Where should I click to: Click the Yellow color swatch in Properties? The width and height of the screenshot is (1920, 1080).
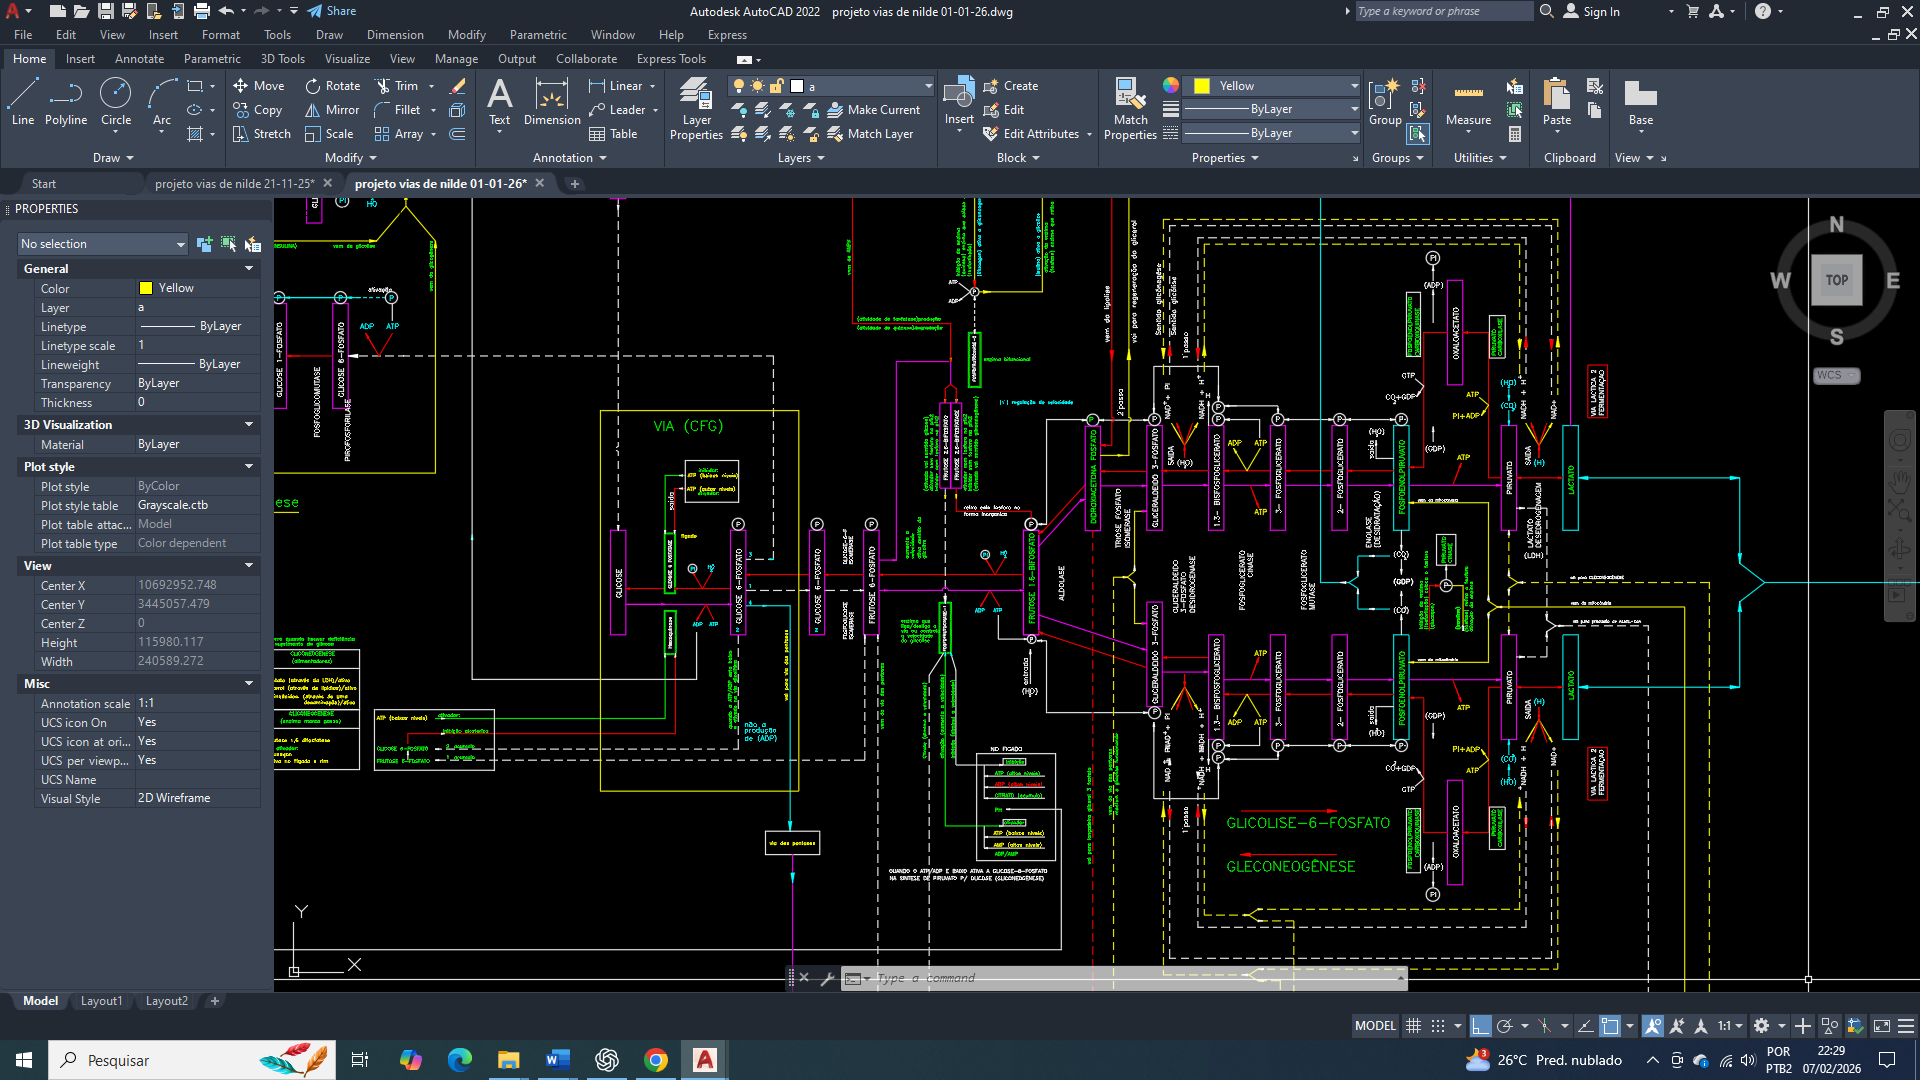coord(146,288)
